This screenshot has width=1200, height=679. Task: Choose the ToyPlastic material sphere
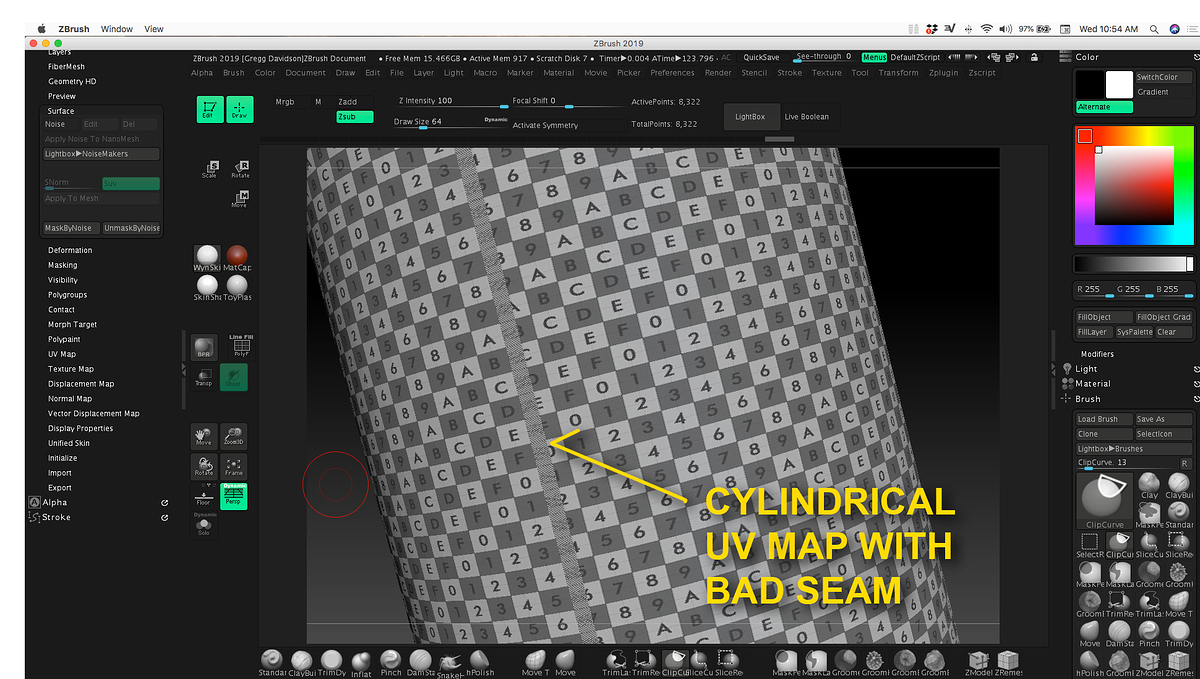pyautogui.click(x=238, y=288)
